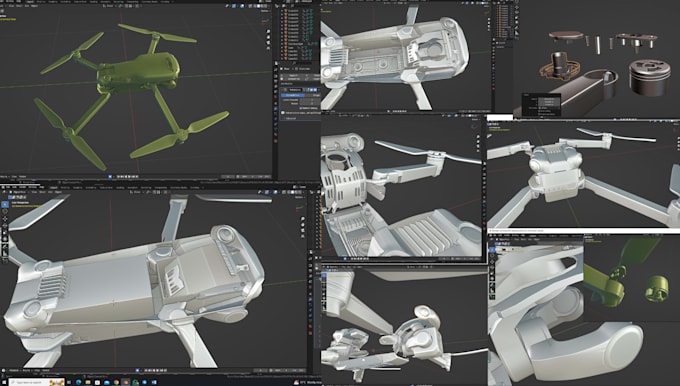This screenshot has height=386, width=680.
Task: Select the Select Box tool in lower-left Blender window
Action: [5, 204]
